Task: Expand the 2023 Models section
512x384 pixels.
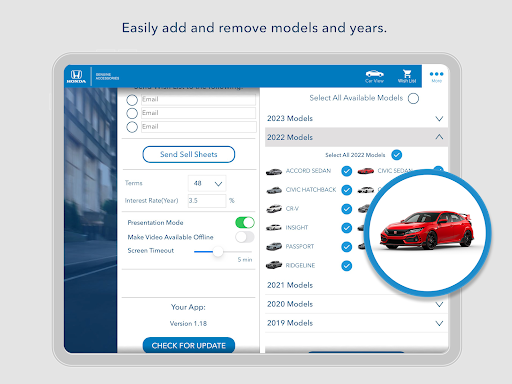Action: [x=356, y=118]
